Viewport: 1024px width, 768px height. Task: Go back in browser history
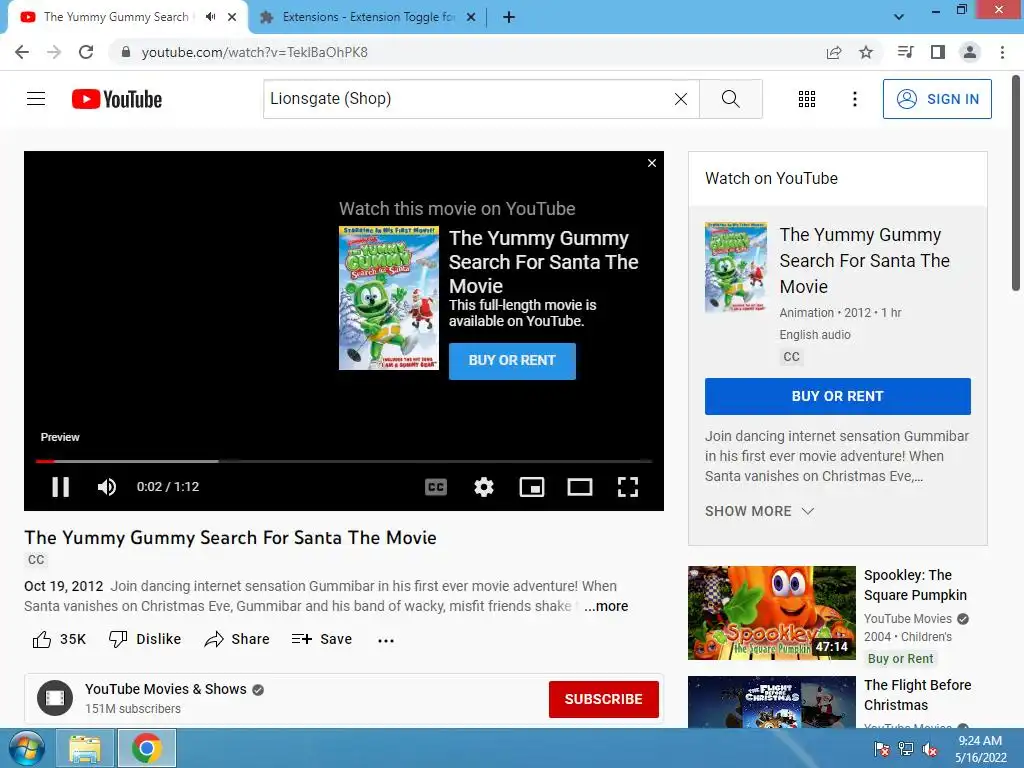click(22, 52)
